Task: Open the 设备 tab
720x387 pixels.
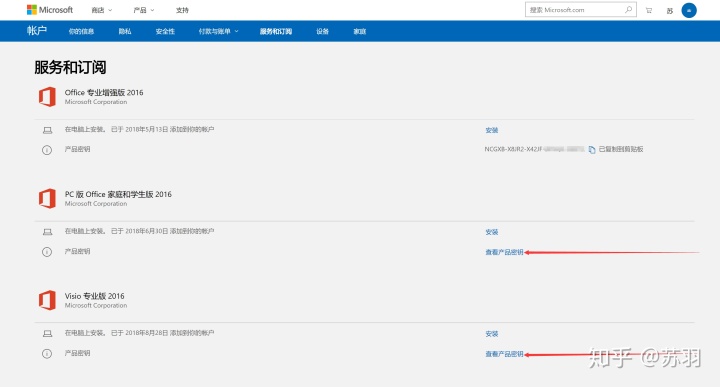Action: click(x=322, y=31)
